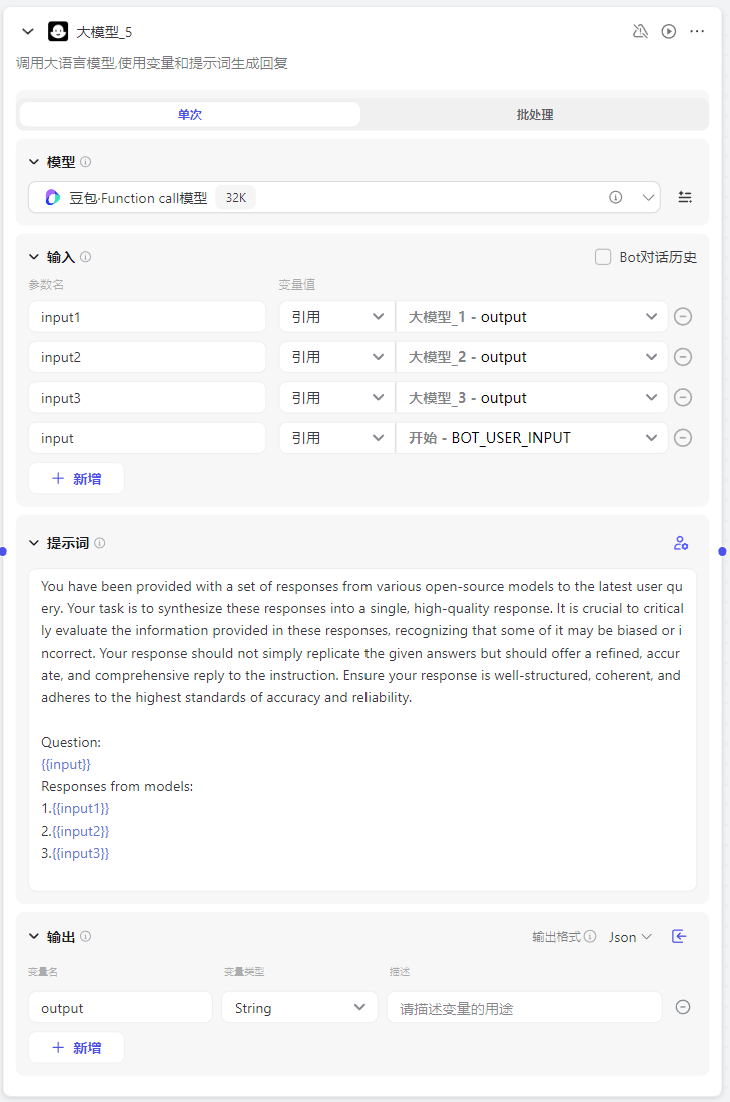Collapse the 输入 section
The image size is (730, 1102).
point(33,257)
